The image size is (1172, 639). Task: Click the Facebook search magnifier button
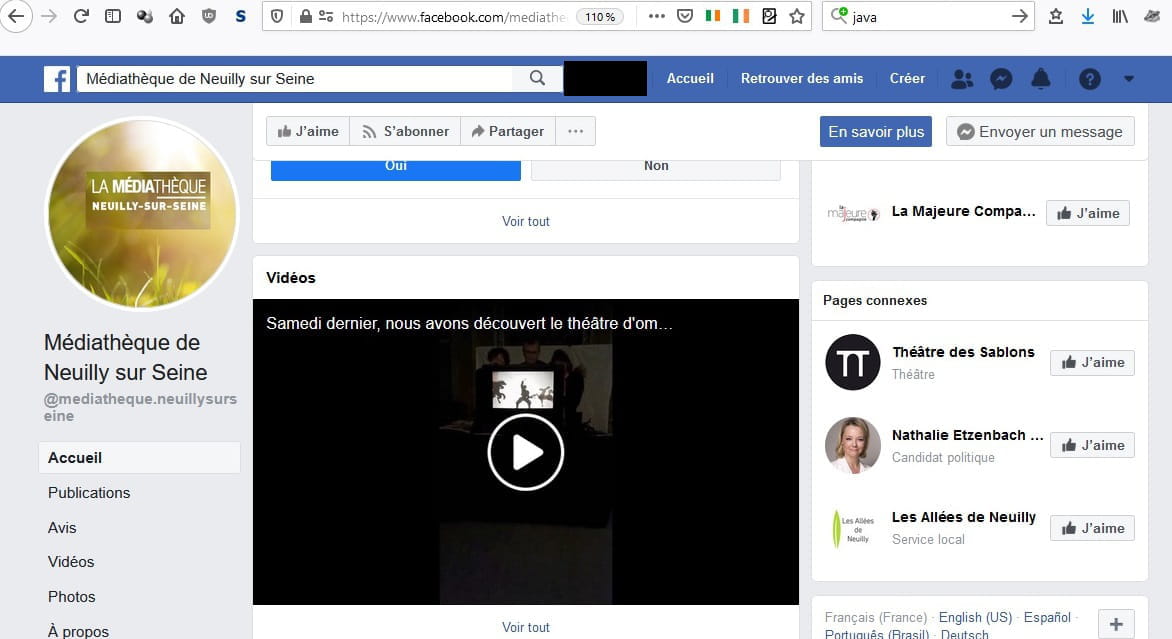click(537, 78)
